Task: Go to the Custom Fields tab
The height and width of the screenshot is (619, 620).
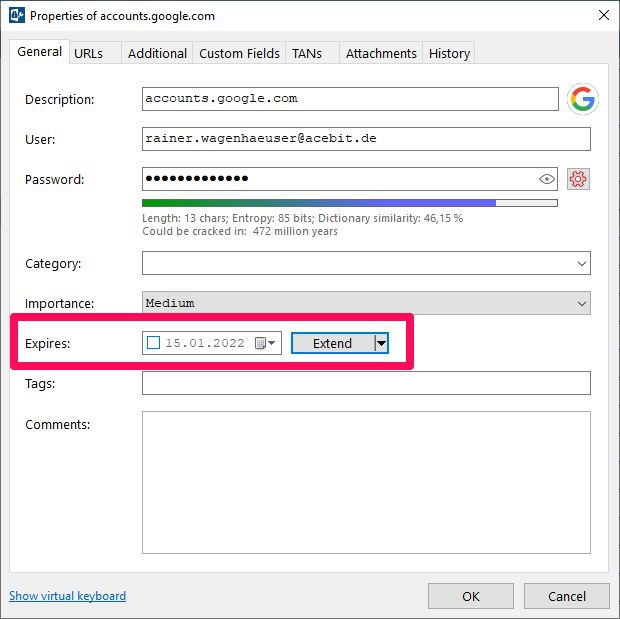Action: pyautogui.click(x=239, y=53)
